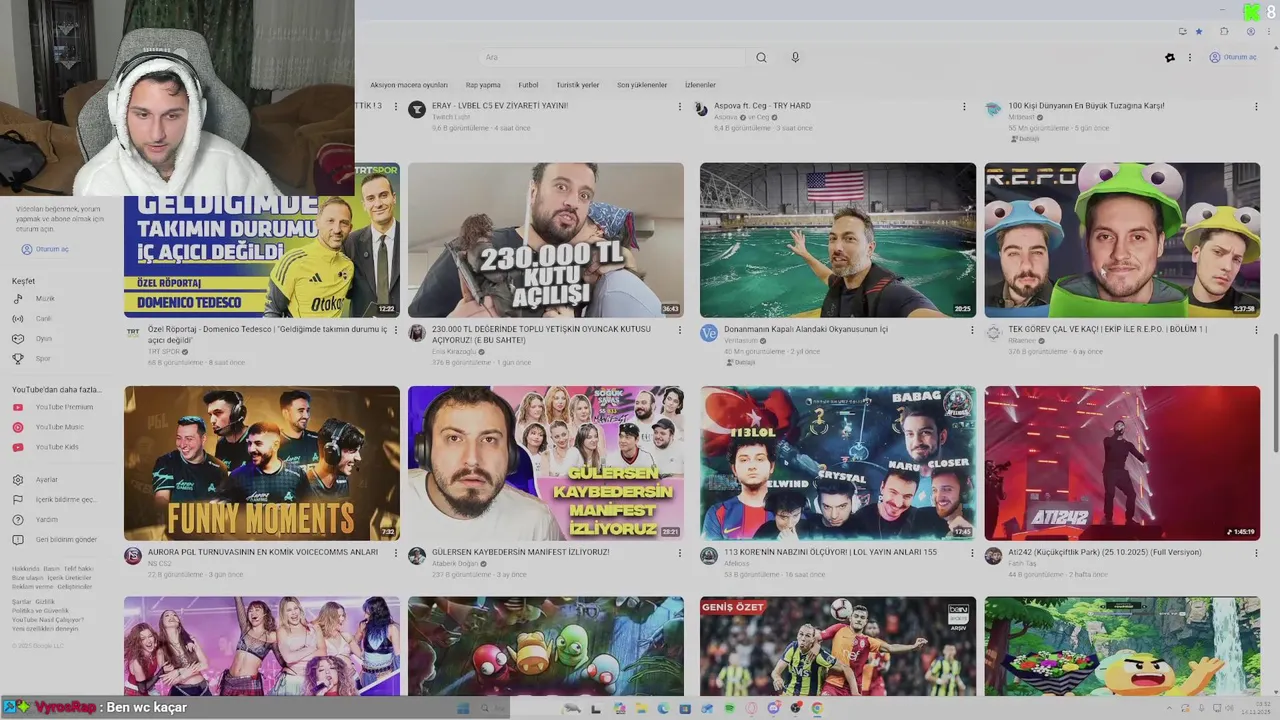Open options menu for Gülersen Kaybedersin video
1280x720 pixels.
(x=680, y=552)
